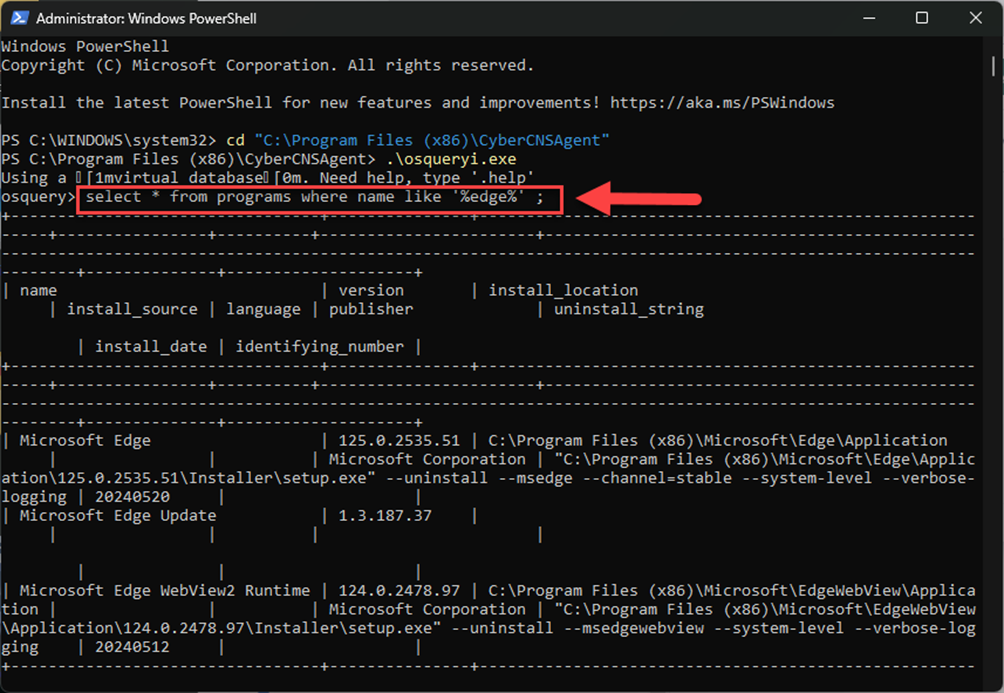Viewport: 1004px width, 693px height.
Task: Click the Microsoft Edge WebView2 Runtime entry
Action: pyautogui.click(x=165, y=591)
